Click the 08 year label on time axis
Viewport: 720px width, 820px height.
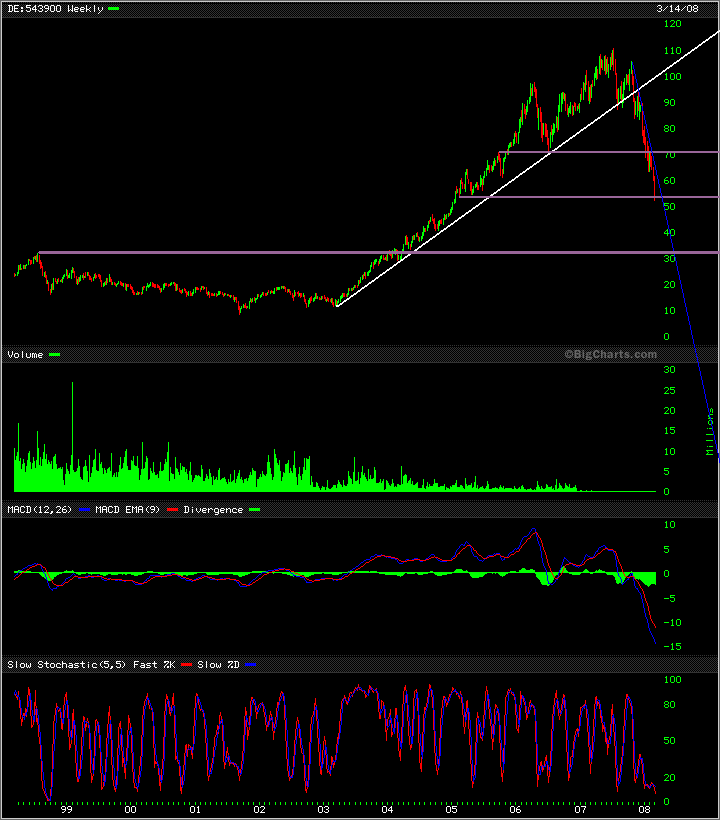(x=644, y=810)
